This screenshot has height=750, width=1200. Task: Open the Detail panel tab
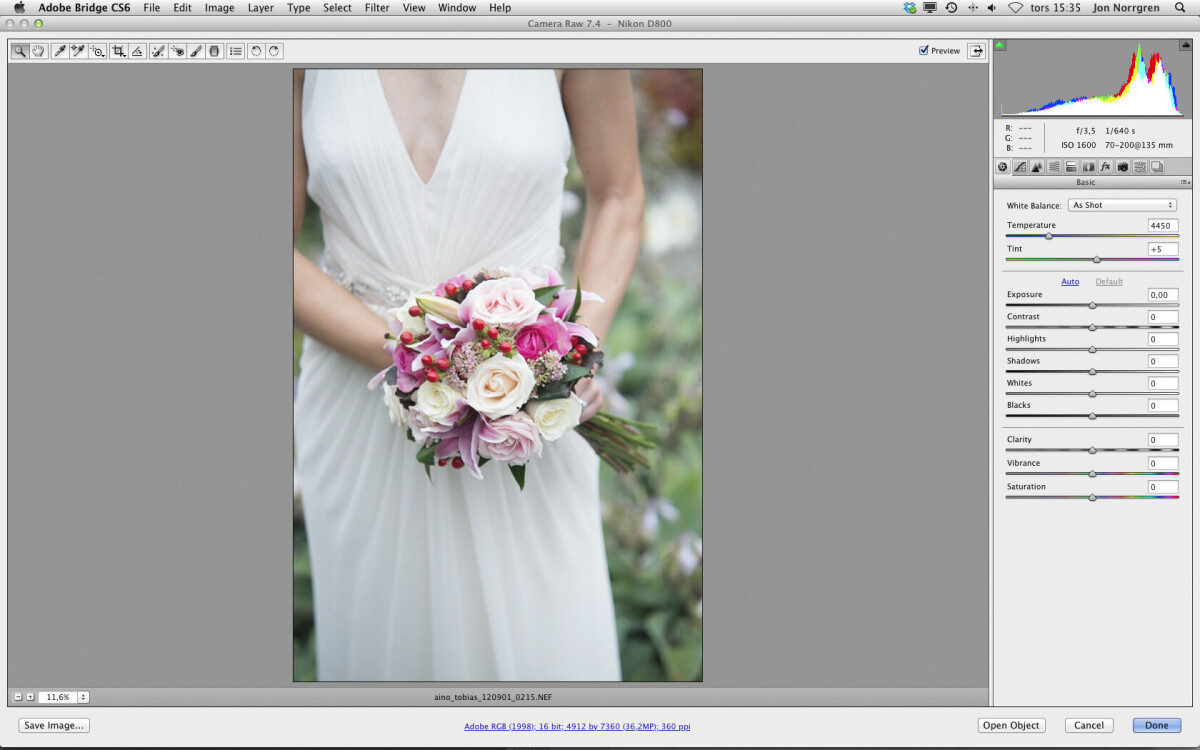click(1037, 167)
